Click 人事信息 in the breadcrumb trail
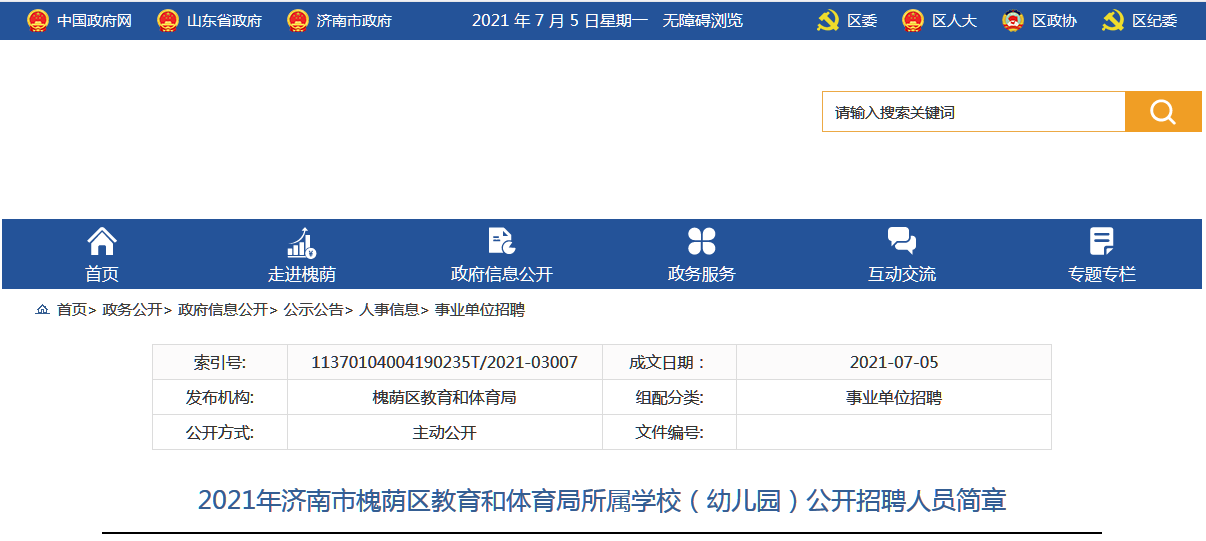The width and height of the screenshot is (1206, 541). click(389, 310)
